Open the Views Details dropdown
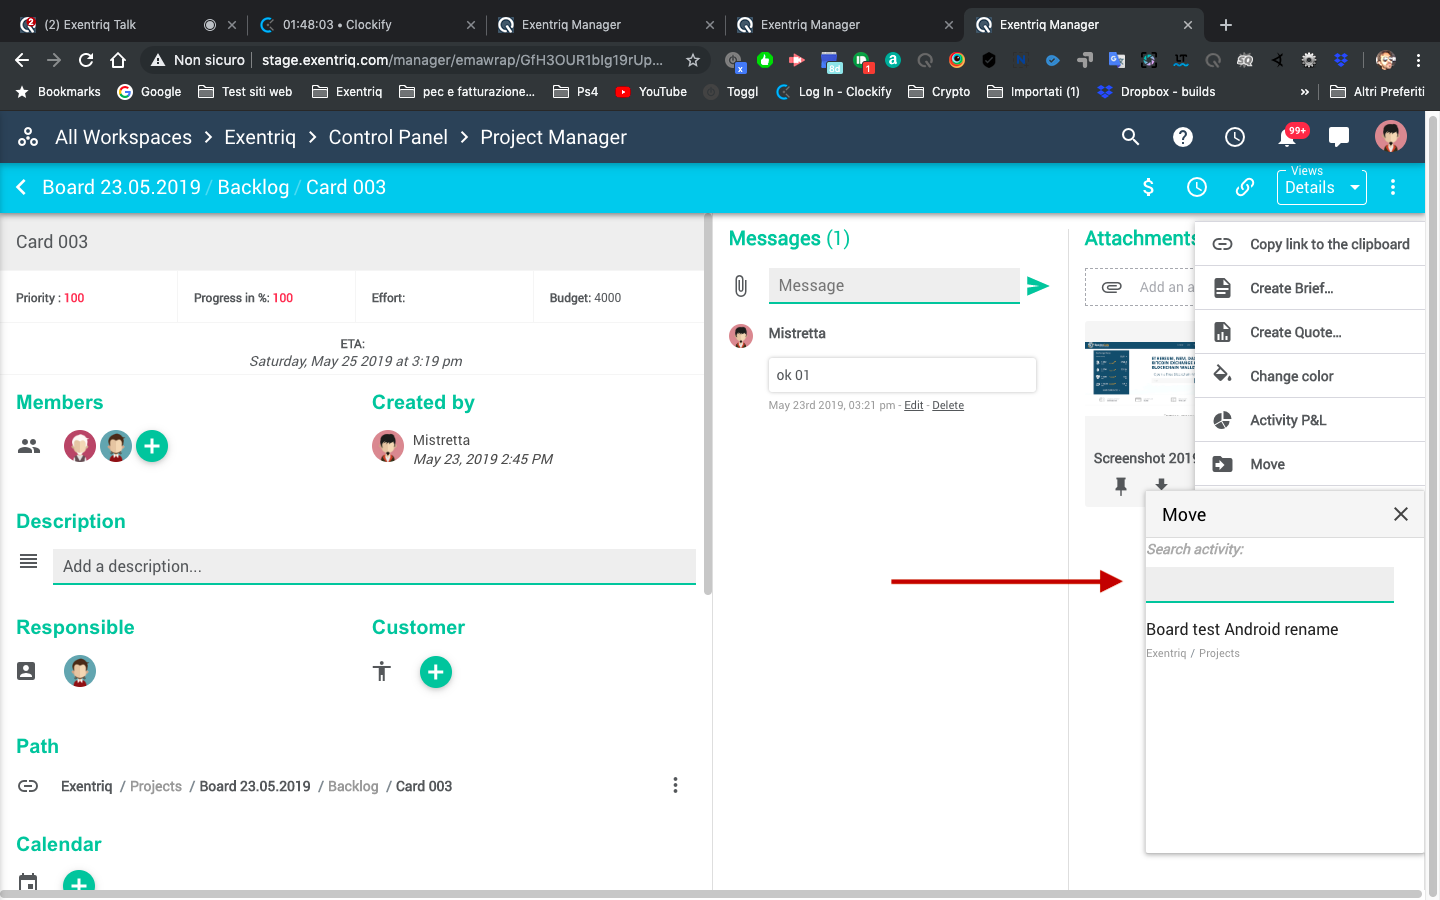The height and width of the screenshot is (900, 1440). (x=1321, y=187)
